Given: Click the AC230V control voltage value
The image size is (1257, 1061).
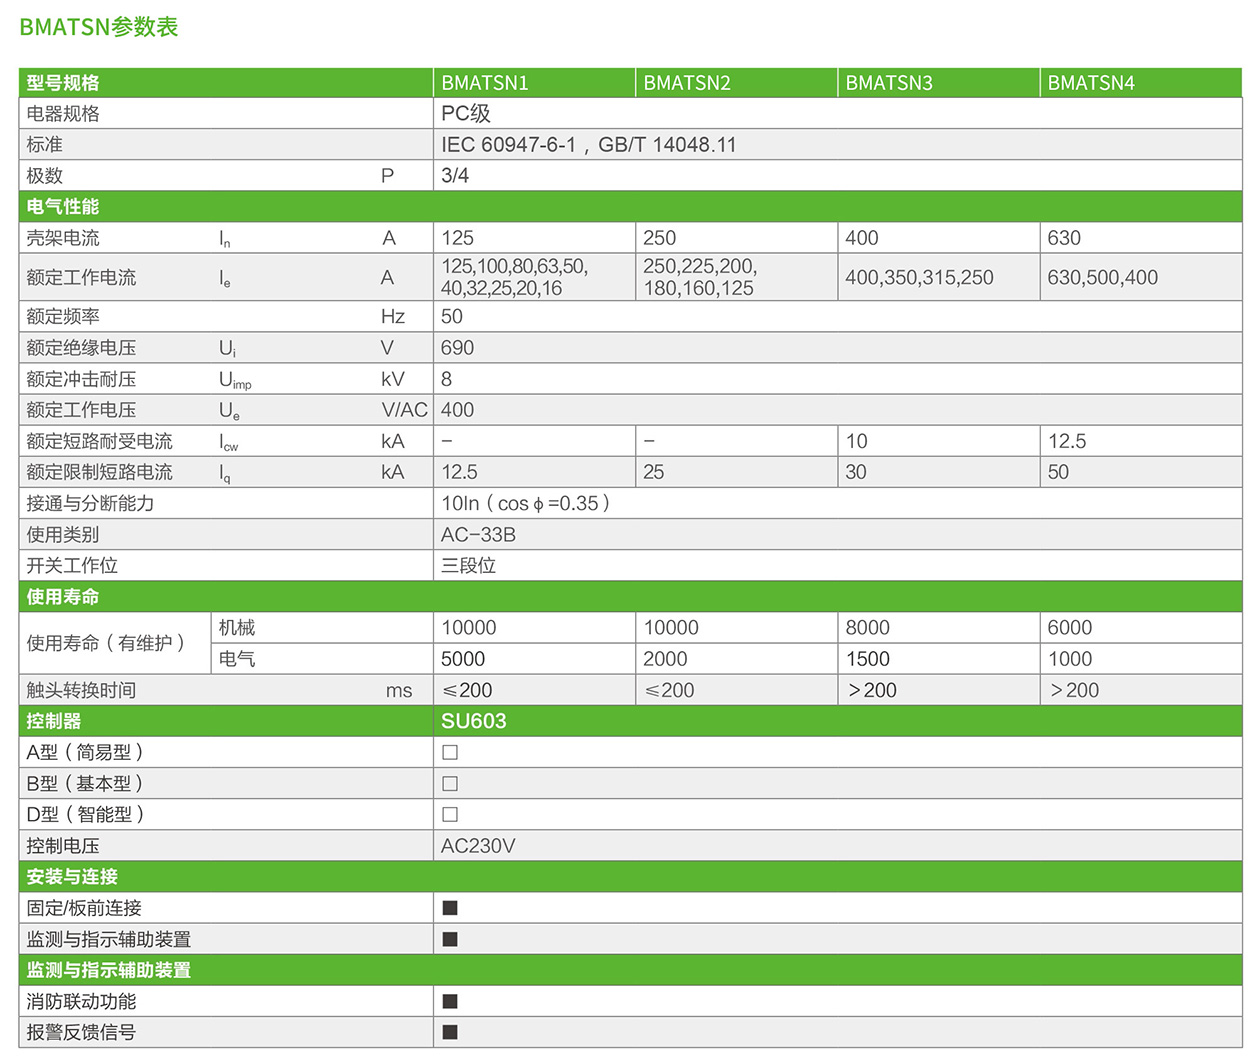Looking at the screenshot, I should (x=478, y=846).
